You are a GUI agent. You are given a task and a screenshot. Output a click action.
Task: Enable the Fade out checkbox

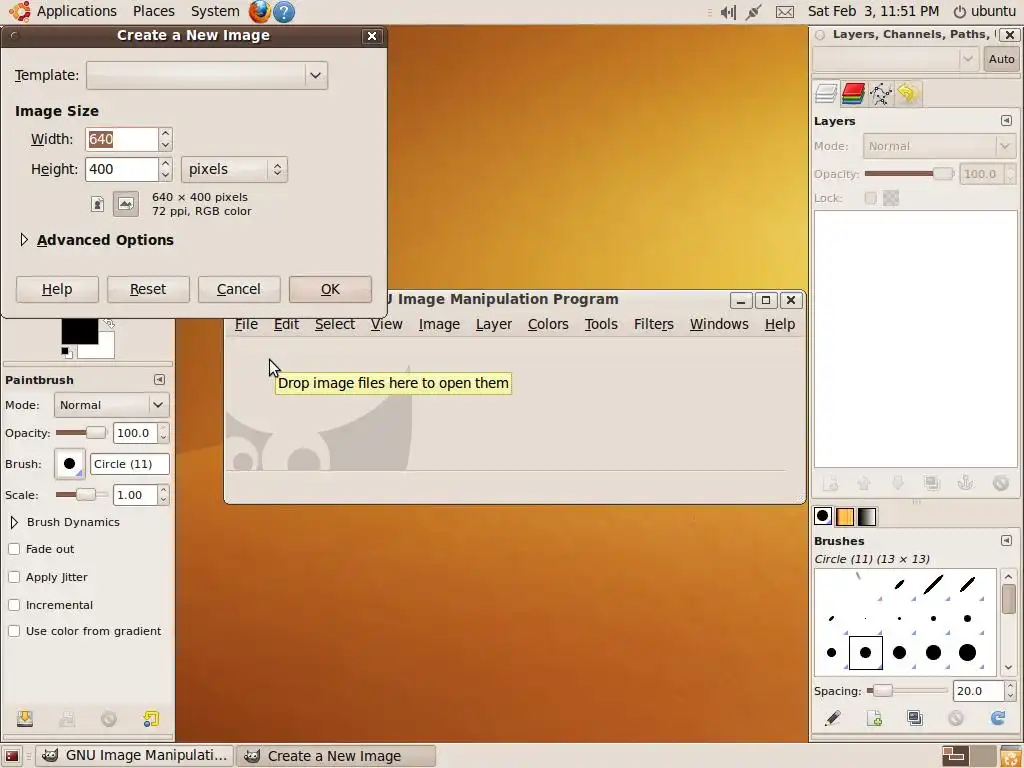click(x=14, y=549)
